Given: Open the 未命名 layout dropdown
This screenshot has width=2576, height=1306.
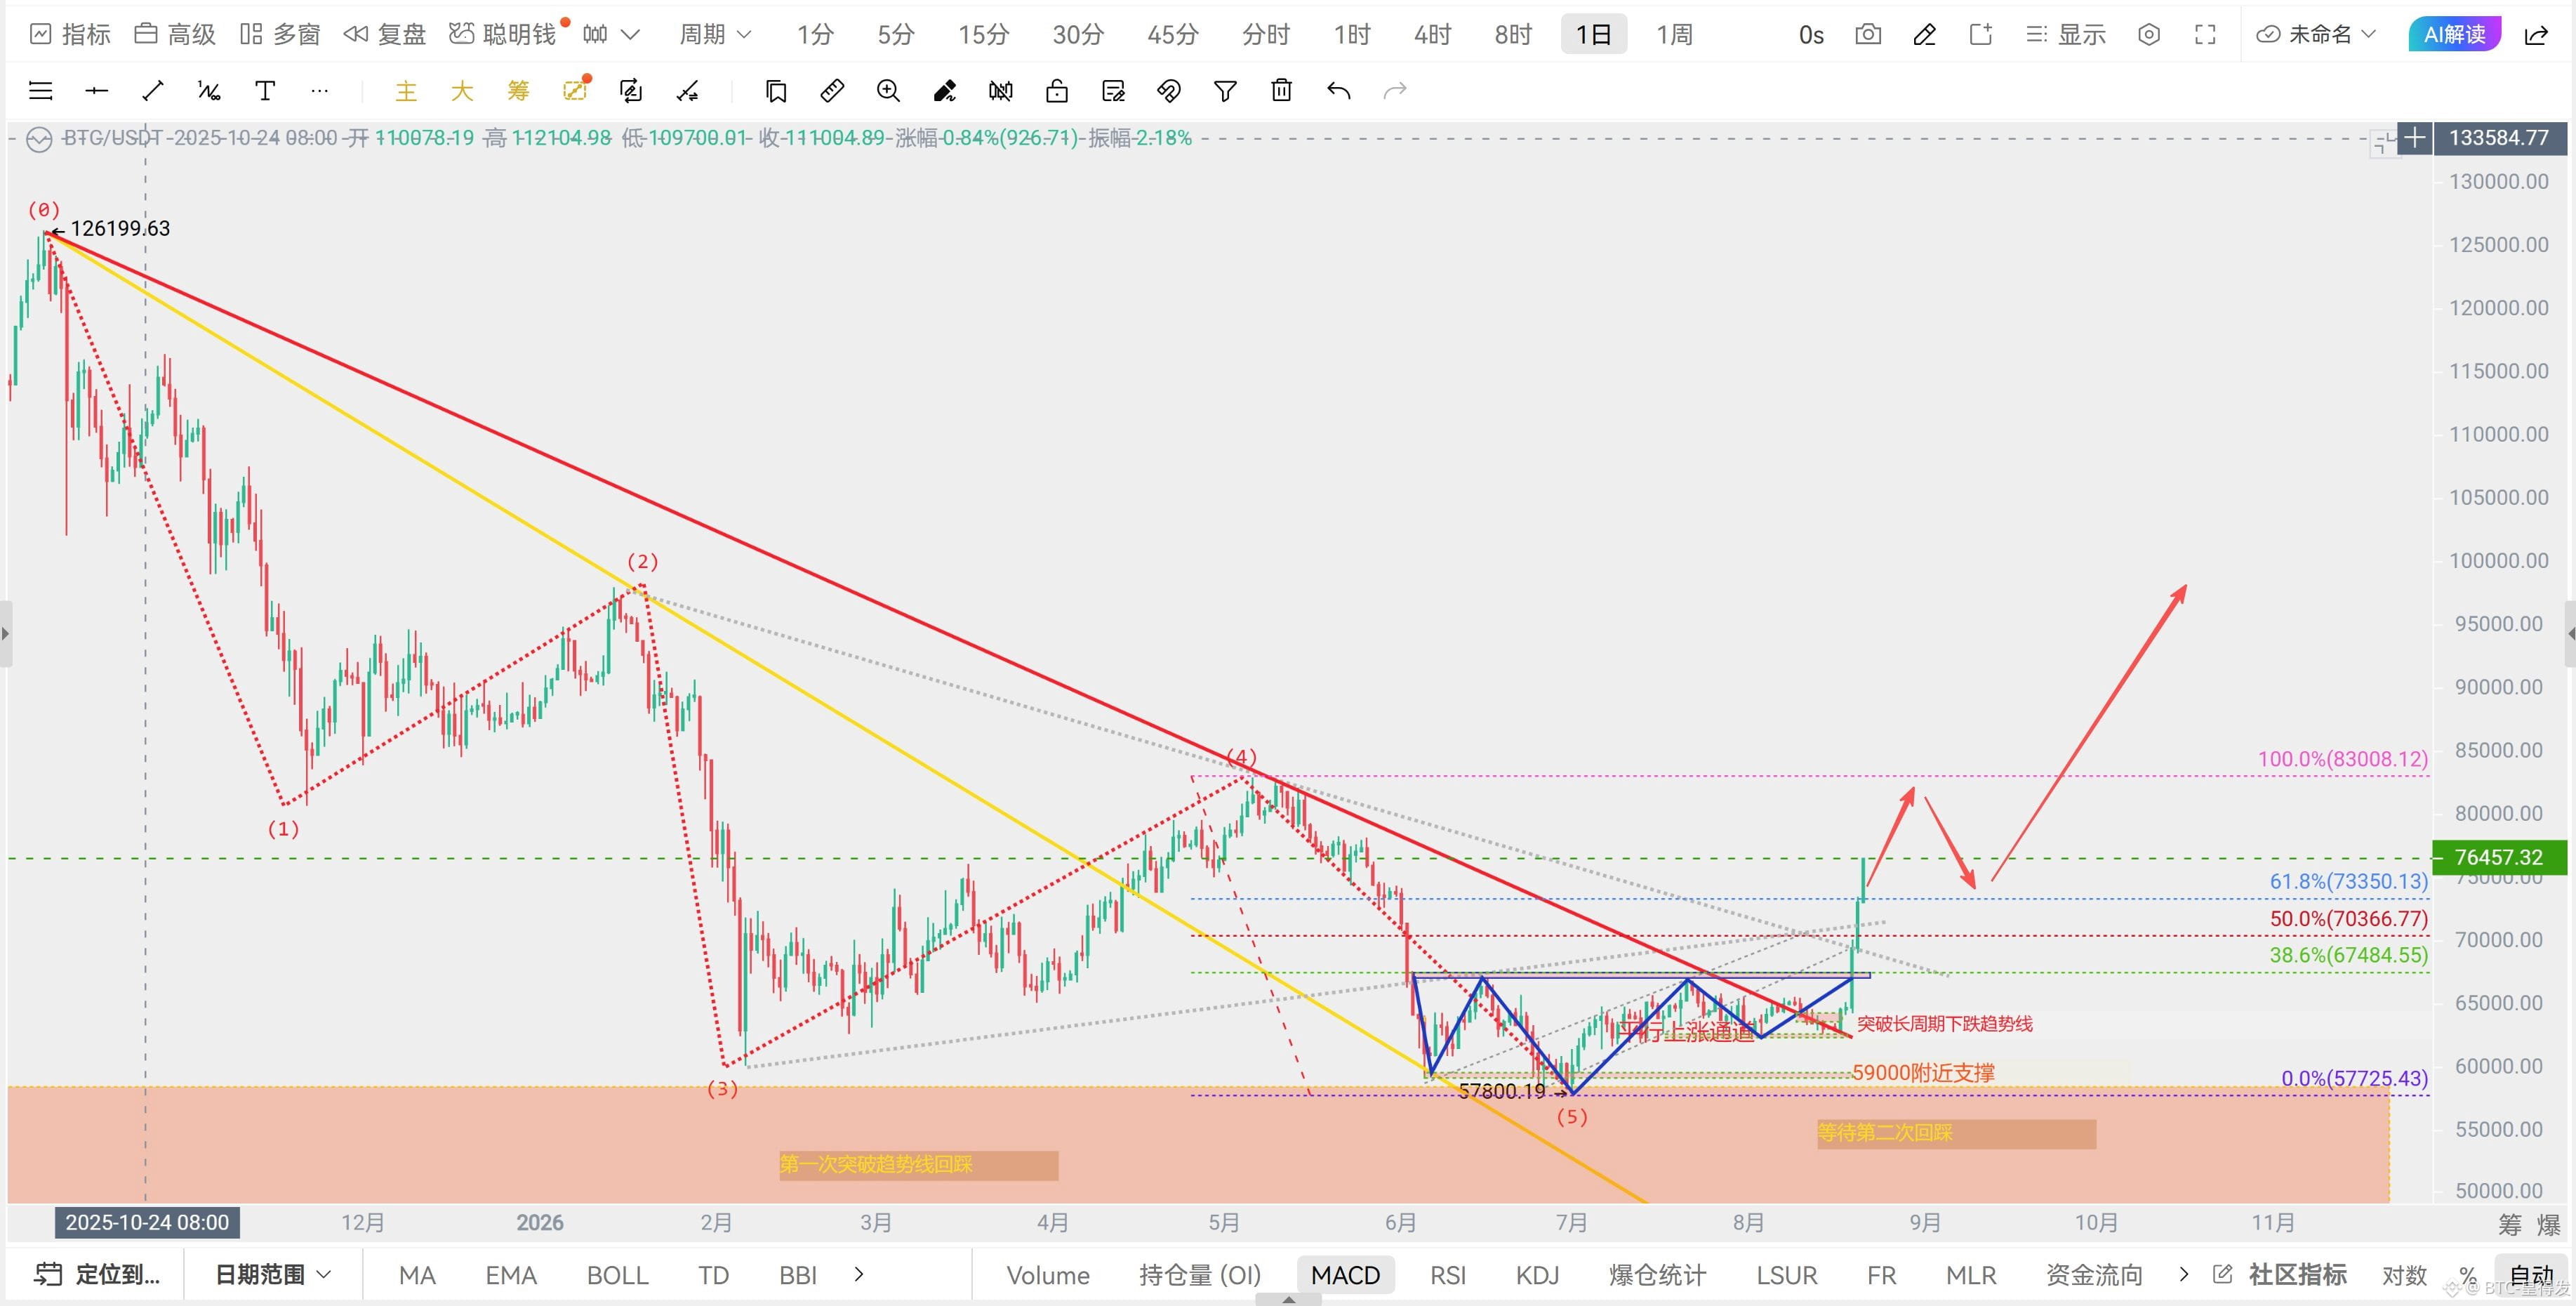Looking at the screenshot, I should (x=2316, y=35).
